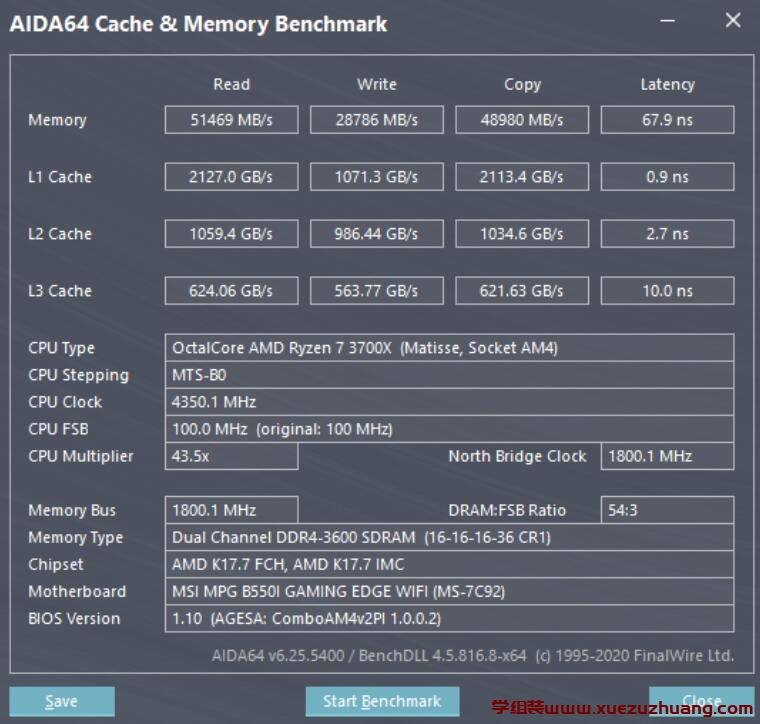Click the CPU Multiplier 43.5x field
760x724 pixels.
click(231, 456)
